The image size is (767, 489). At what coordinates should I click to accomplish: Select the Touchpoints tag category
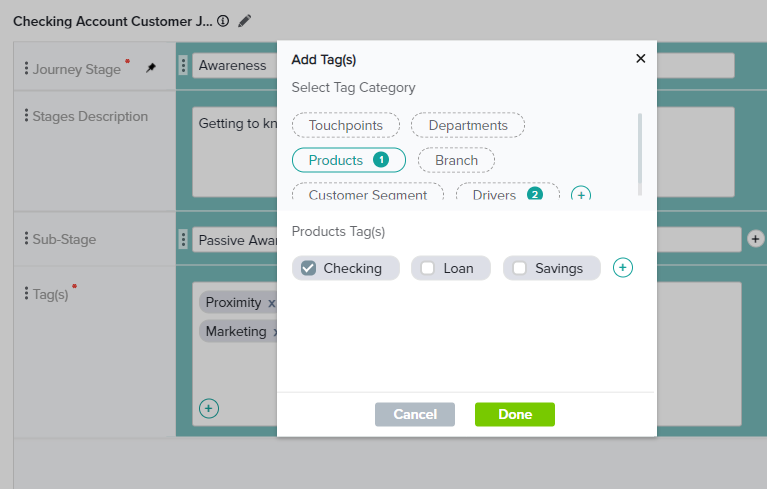[x=345, y=125]
